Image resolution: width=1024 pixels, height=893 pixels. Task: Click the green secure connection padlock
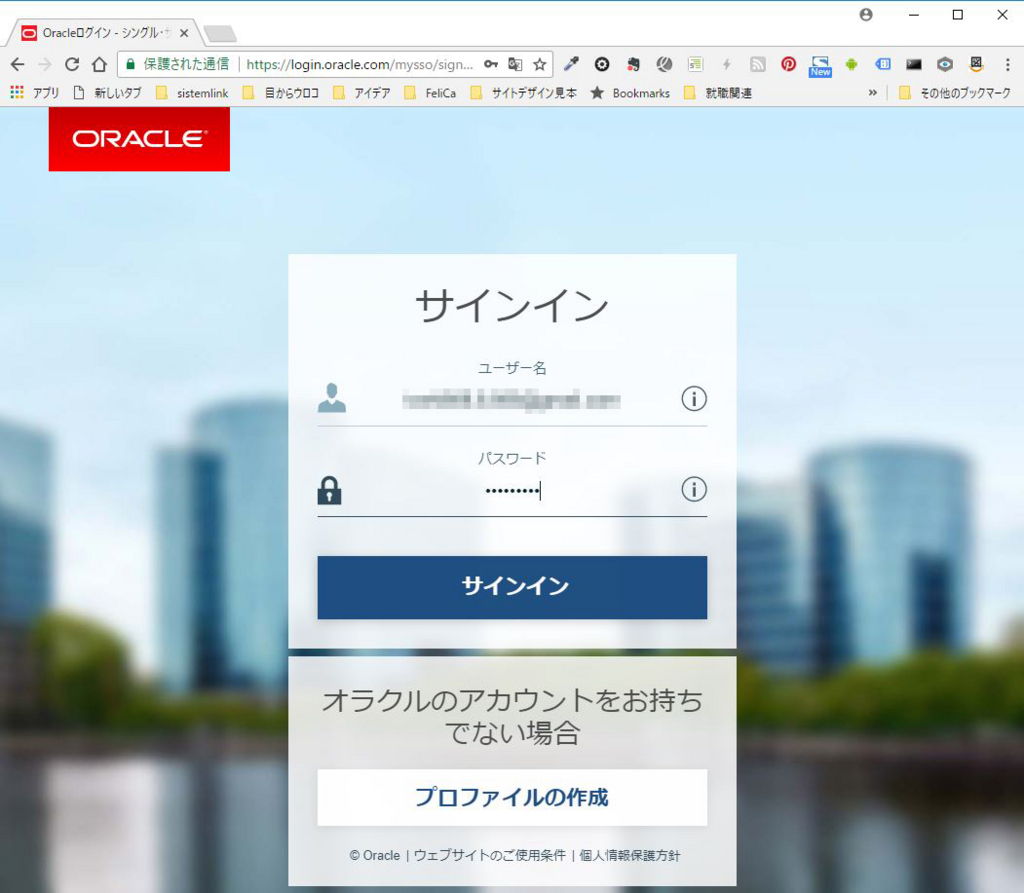(x=131, y=64)
